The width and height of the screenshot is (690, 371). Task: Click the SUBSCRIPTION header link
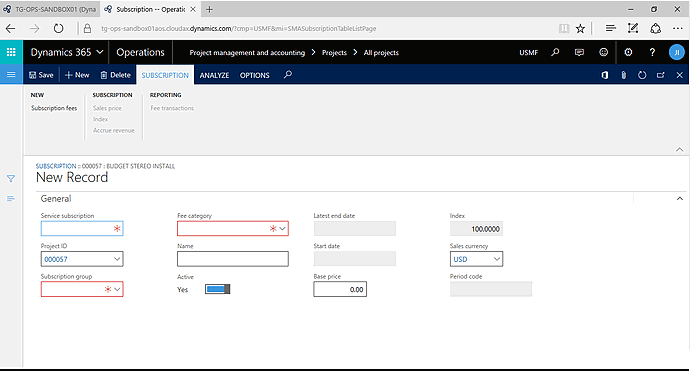tap(56, 166)
